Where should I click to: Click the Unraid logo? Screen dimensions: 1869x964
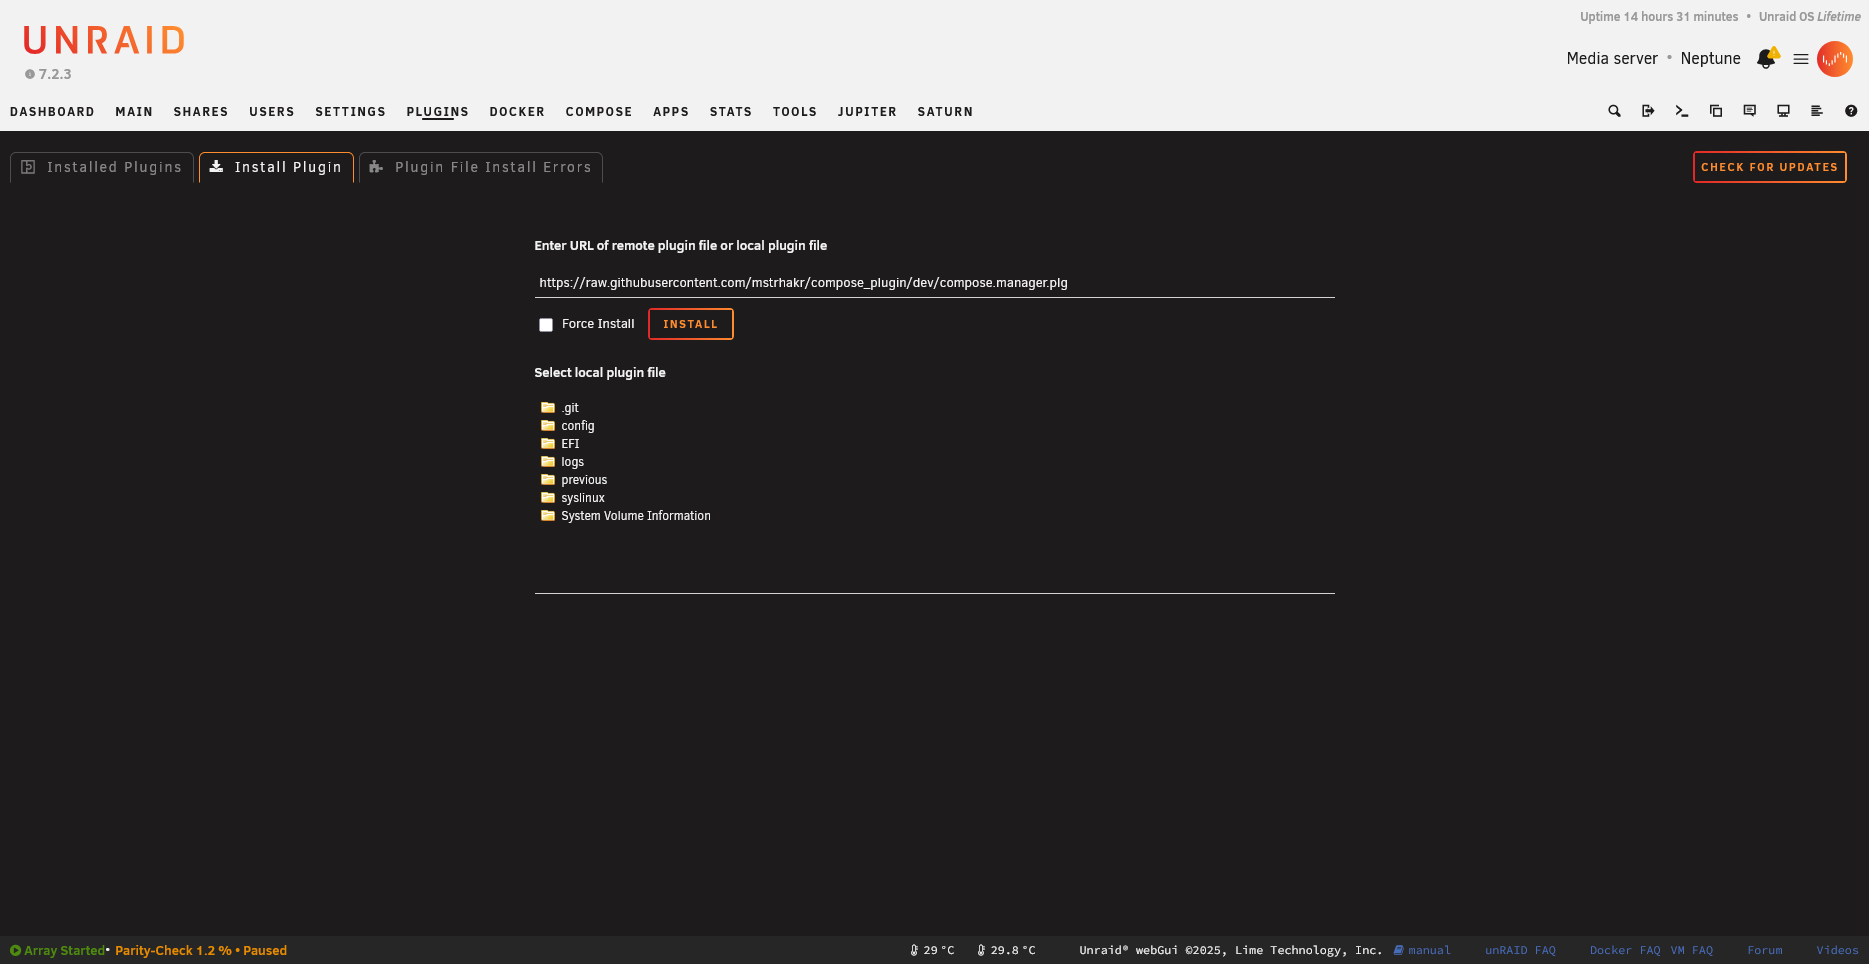tap(103, 40)
